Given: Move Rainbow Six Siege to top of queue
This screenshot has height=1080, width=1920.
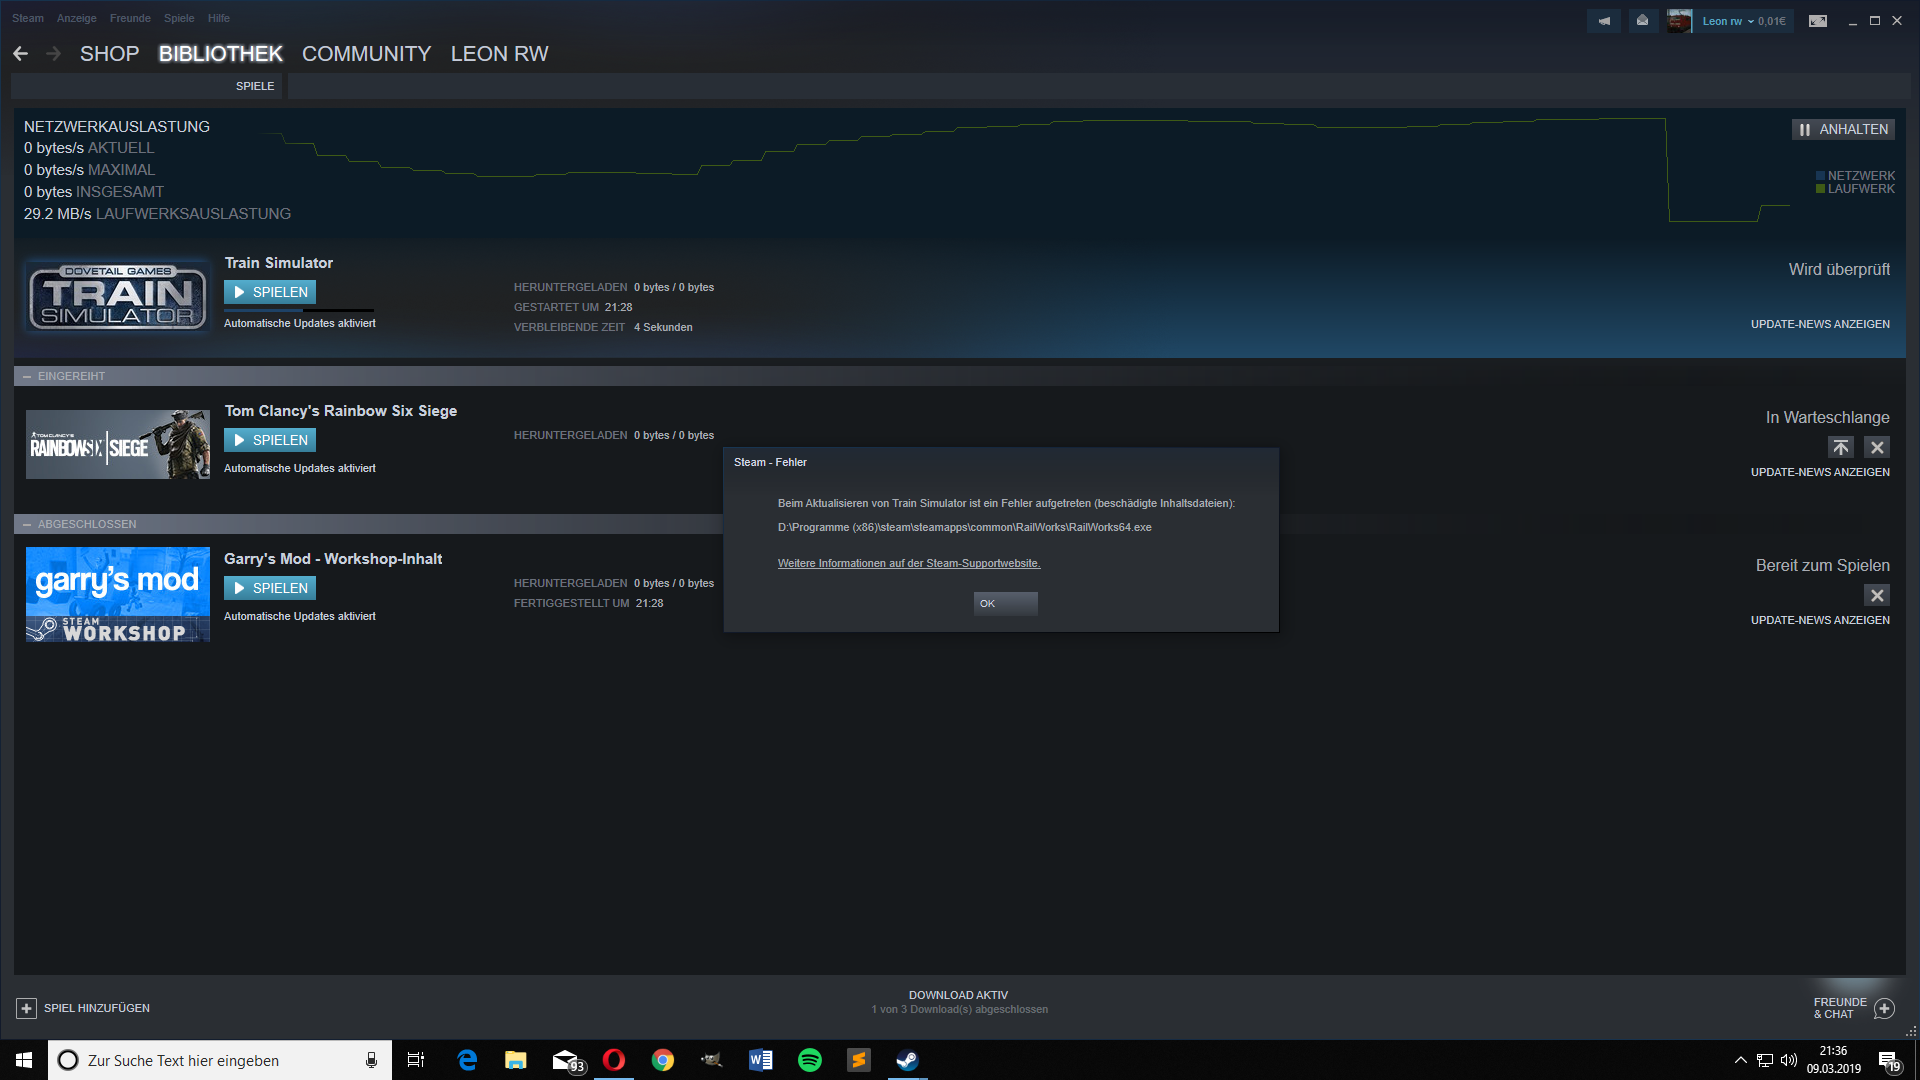Looking at the screenshot, I should click(x=1840, y=447).
